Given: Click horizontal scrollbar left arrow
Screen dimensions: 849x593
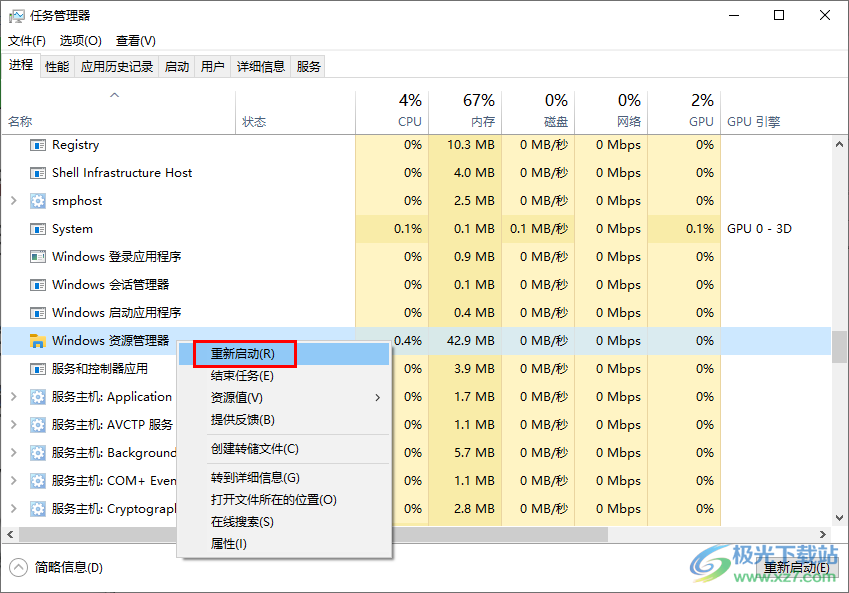Looking at the screenshot, I should pyautogui.click(x=10, y=535).
